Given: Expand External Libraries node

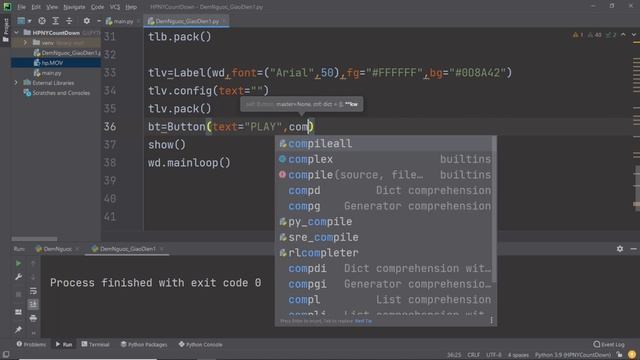Looking at the screenshot, I should point(16,83).
